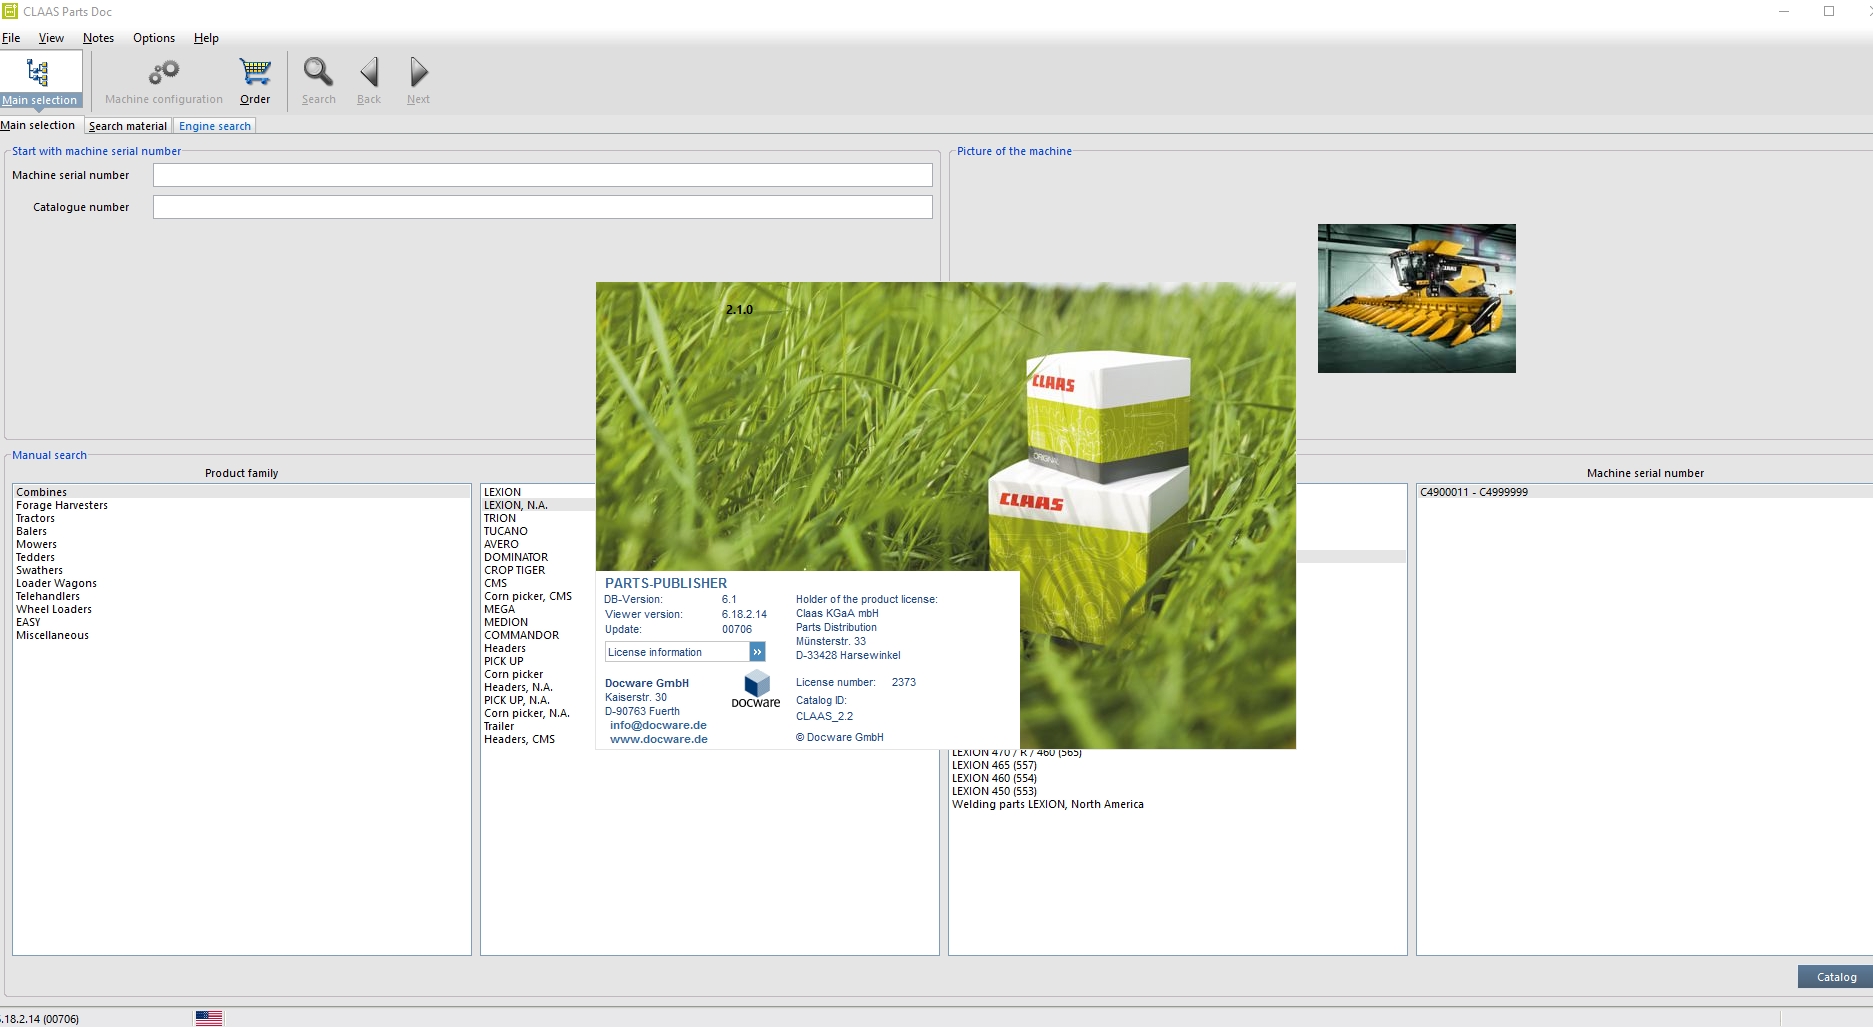Expand License information arrow button
The width and height of the screenshot is (1873, 1027).
pos(757,652)
